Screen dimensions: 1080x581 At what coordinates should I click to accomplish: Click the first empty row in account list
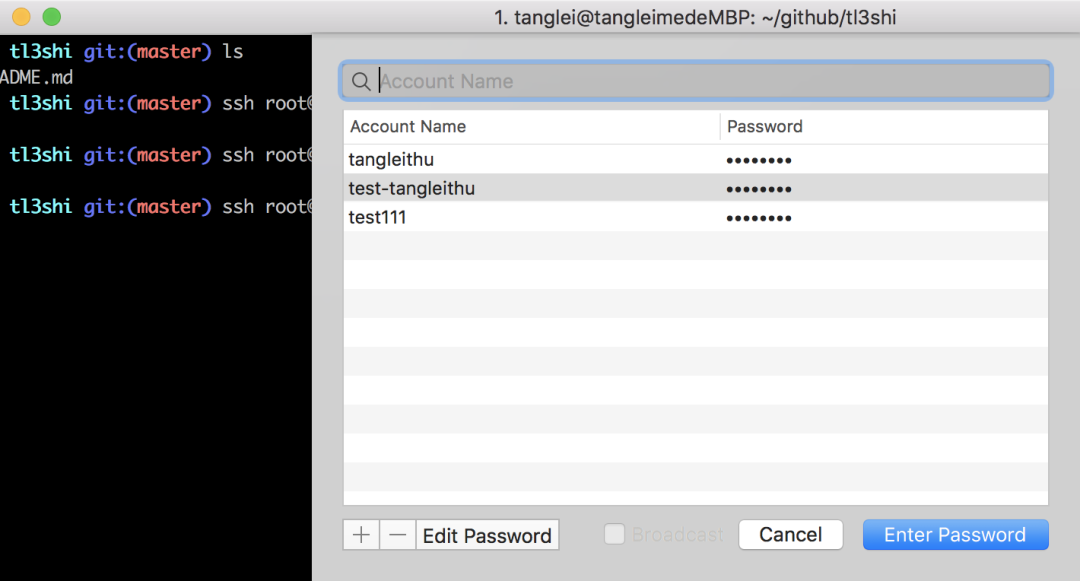pyautogui.click(x=695, y=246)
